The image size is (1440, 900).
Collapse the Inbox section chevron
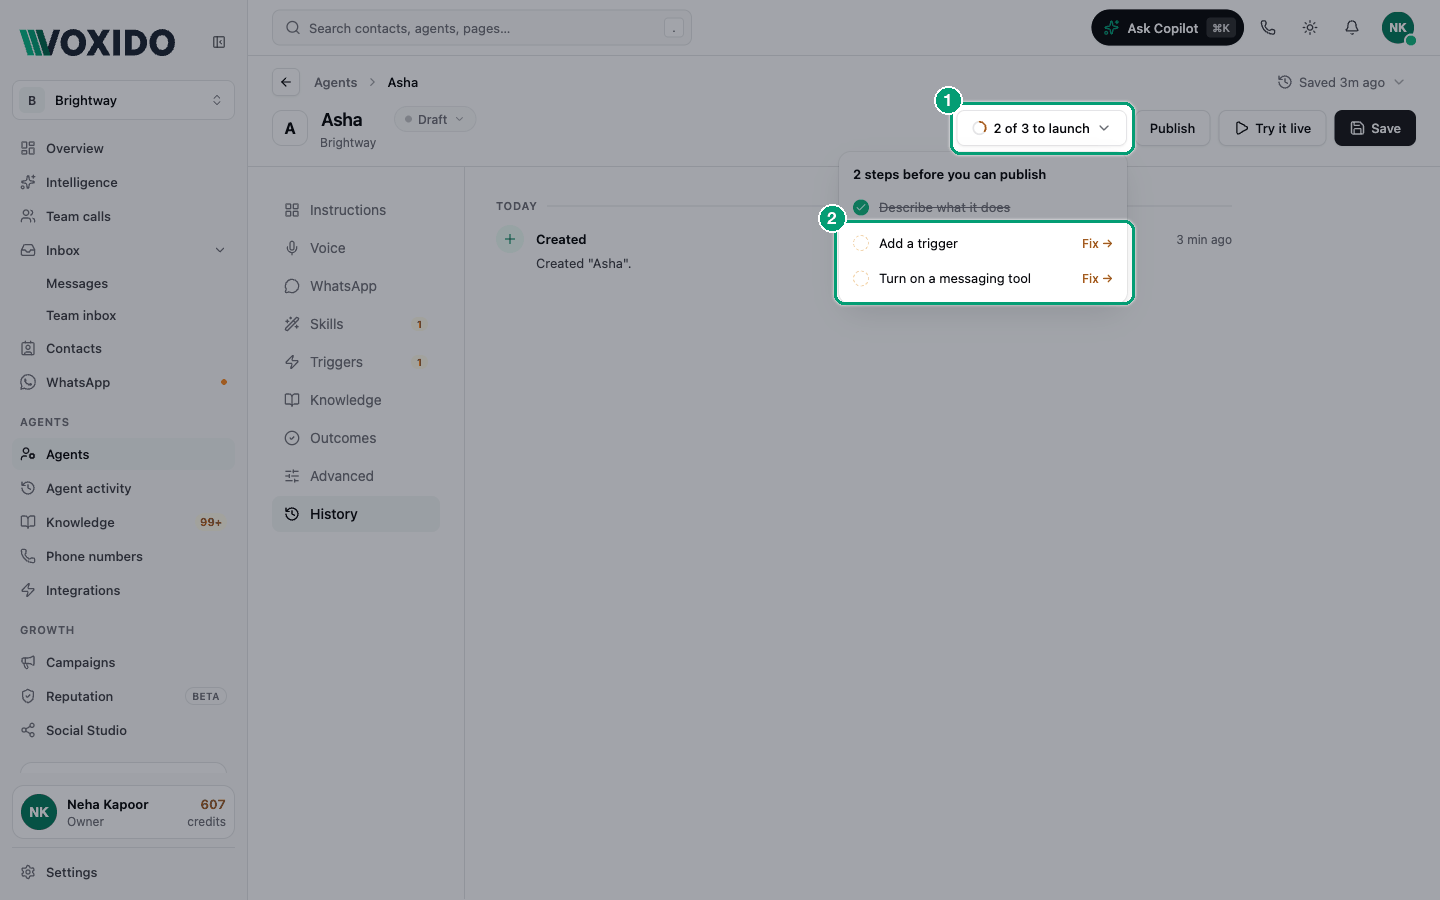click(x=220, y=250)
